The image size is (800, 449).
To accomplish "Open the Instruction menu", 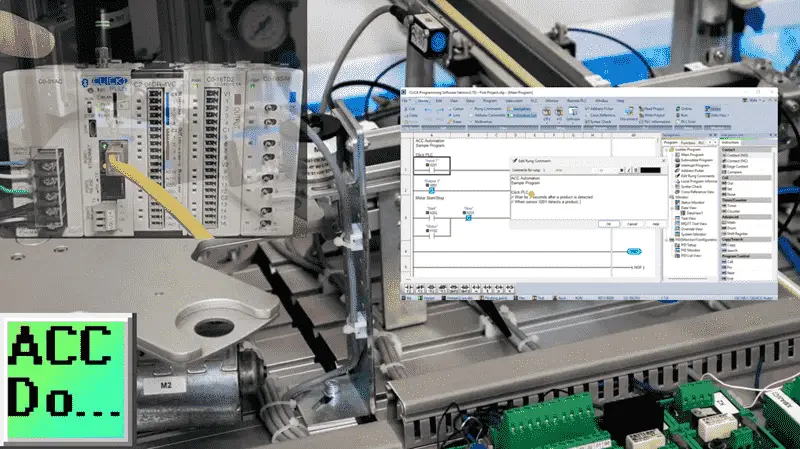I will tap(514, 101).
